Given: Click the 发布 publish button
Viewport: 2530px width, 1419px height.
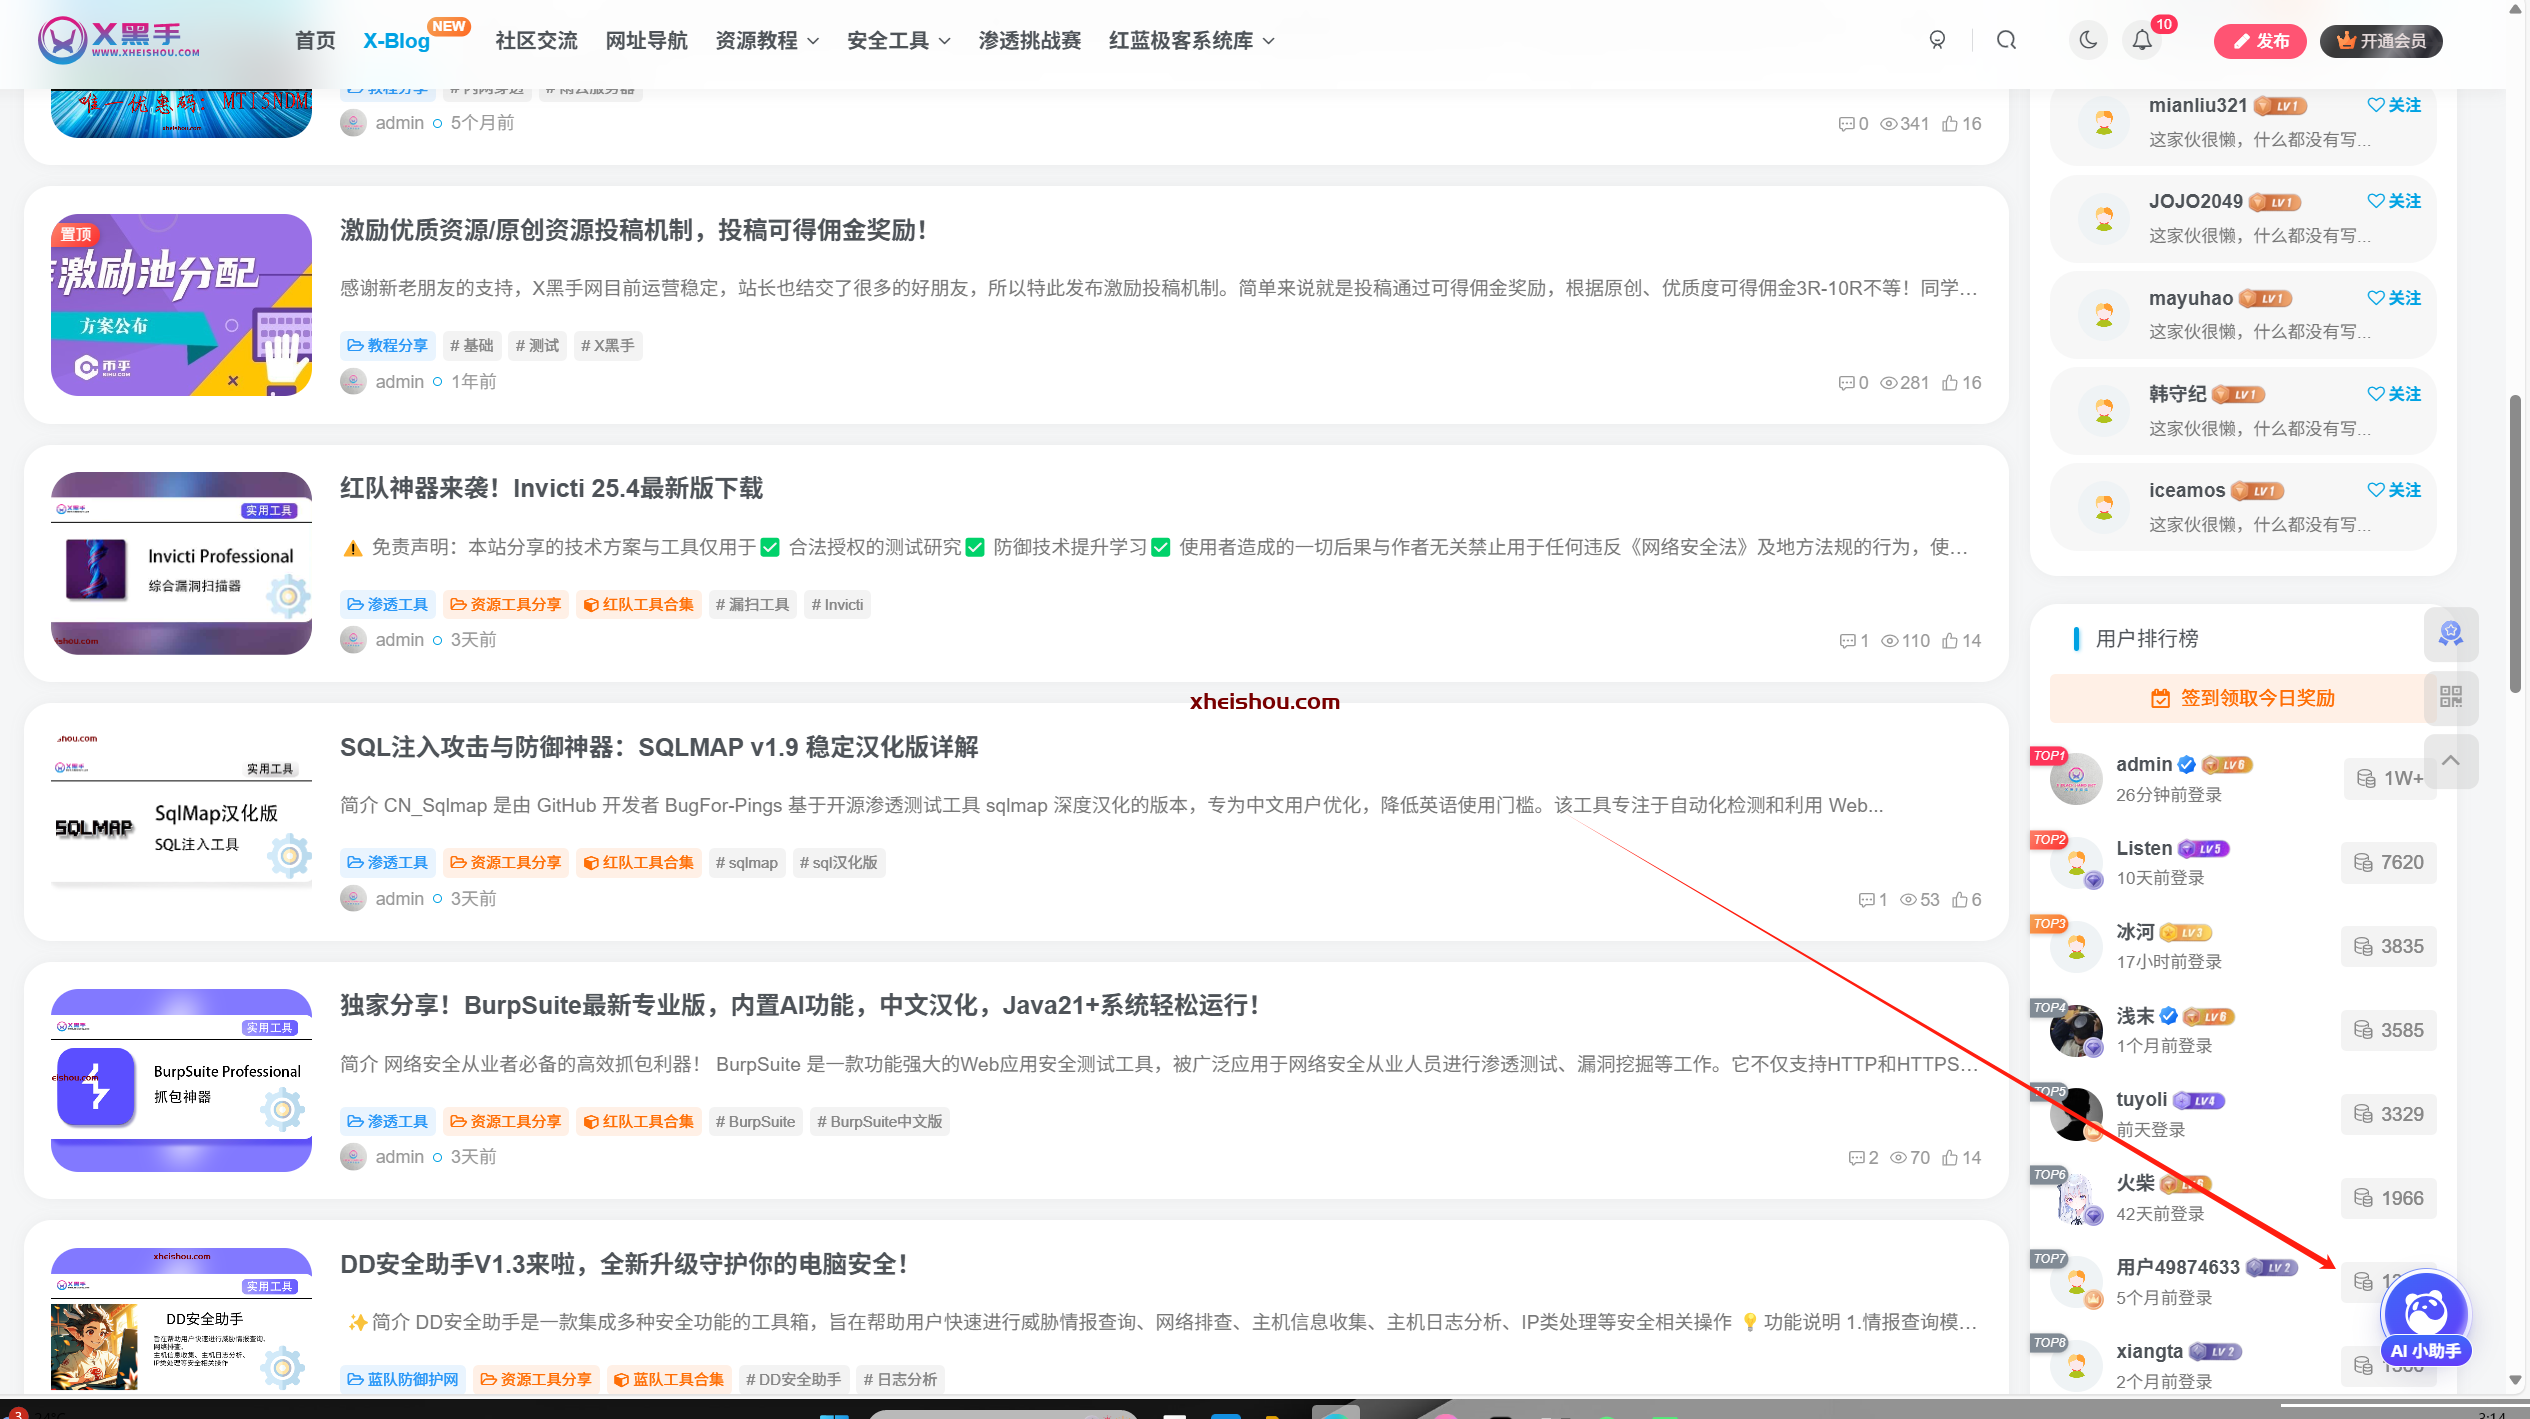Looking at the screenshot, I should pos(2260,41).
